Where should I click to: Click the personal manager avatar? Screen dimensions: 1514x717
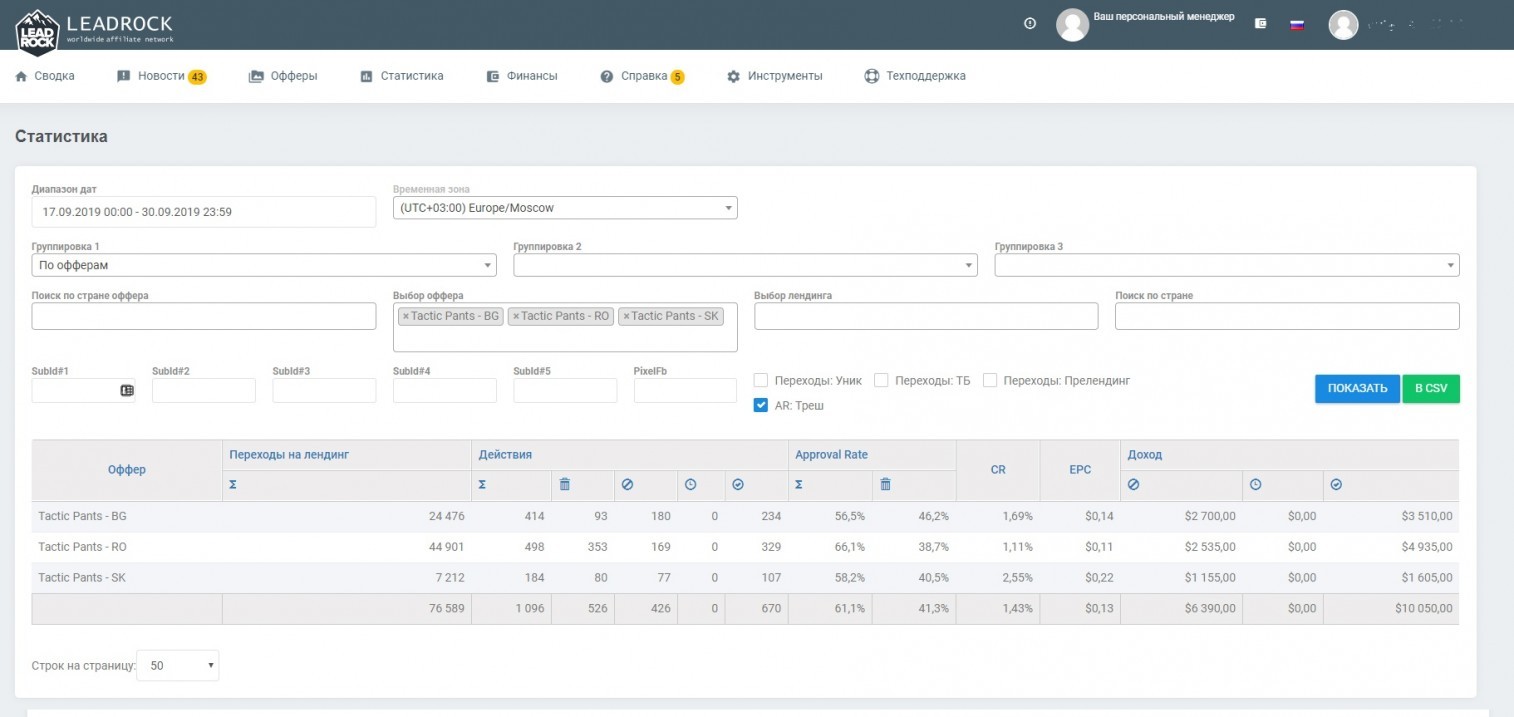click(x=1072, y=24)
